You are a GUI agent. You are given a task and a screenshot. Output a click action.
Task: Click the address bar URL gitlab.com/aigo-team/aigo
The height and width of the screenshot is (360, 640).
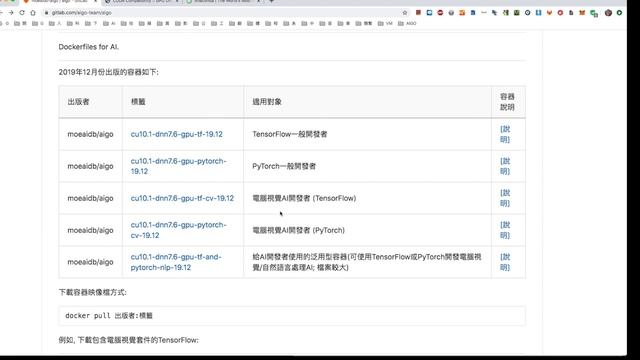82,13
